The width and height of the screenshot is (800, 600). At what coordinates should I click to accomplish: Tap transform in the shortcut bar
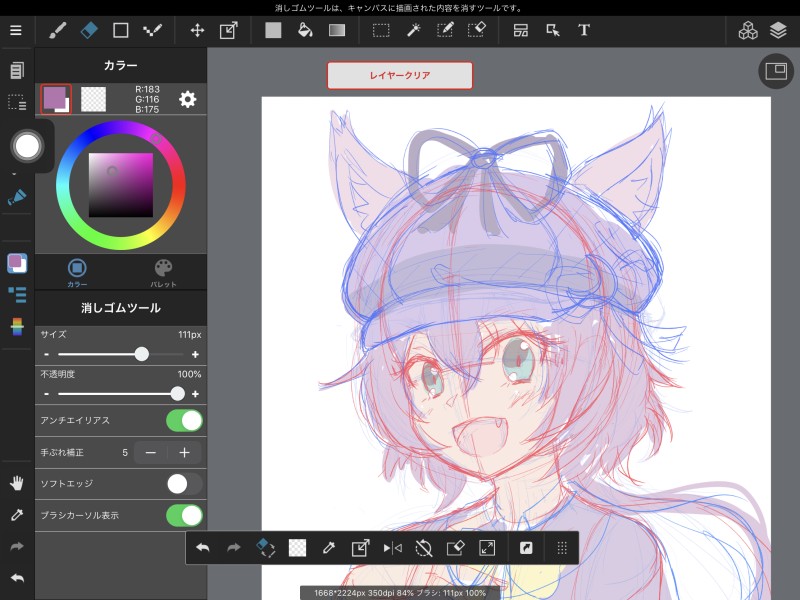(360, 548)
